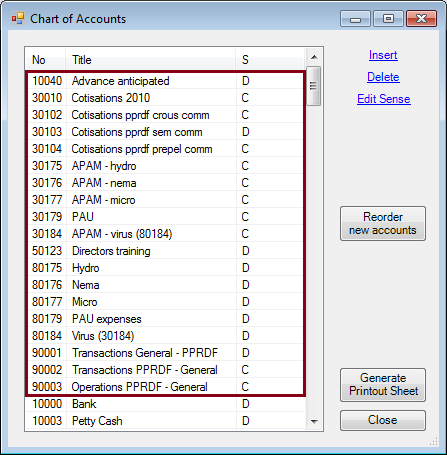Click the Insert link

(x=383, y=55)
